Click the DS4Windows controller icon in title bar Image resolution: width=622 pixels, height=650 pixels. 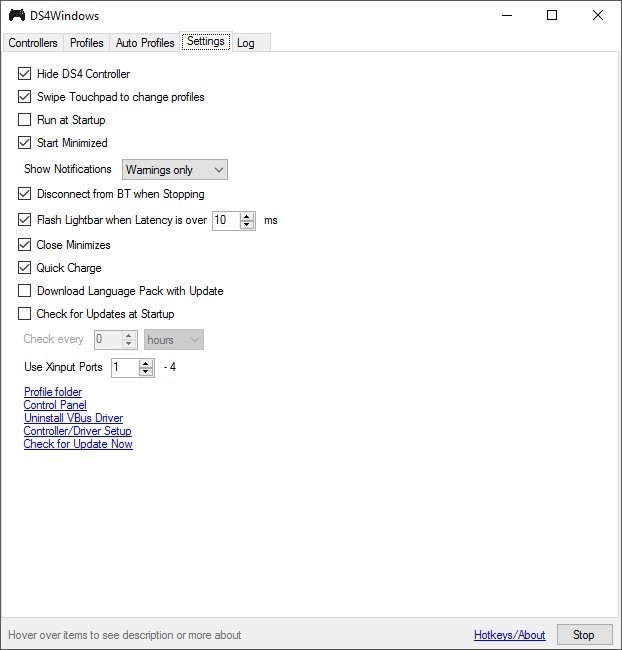click(17, 15)
